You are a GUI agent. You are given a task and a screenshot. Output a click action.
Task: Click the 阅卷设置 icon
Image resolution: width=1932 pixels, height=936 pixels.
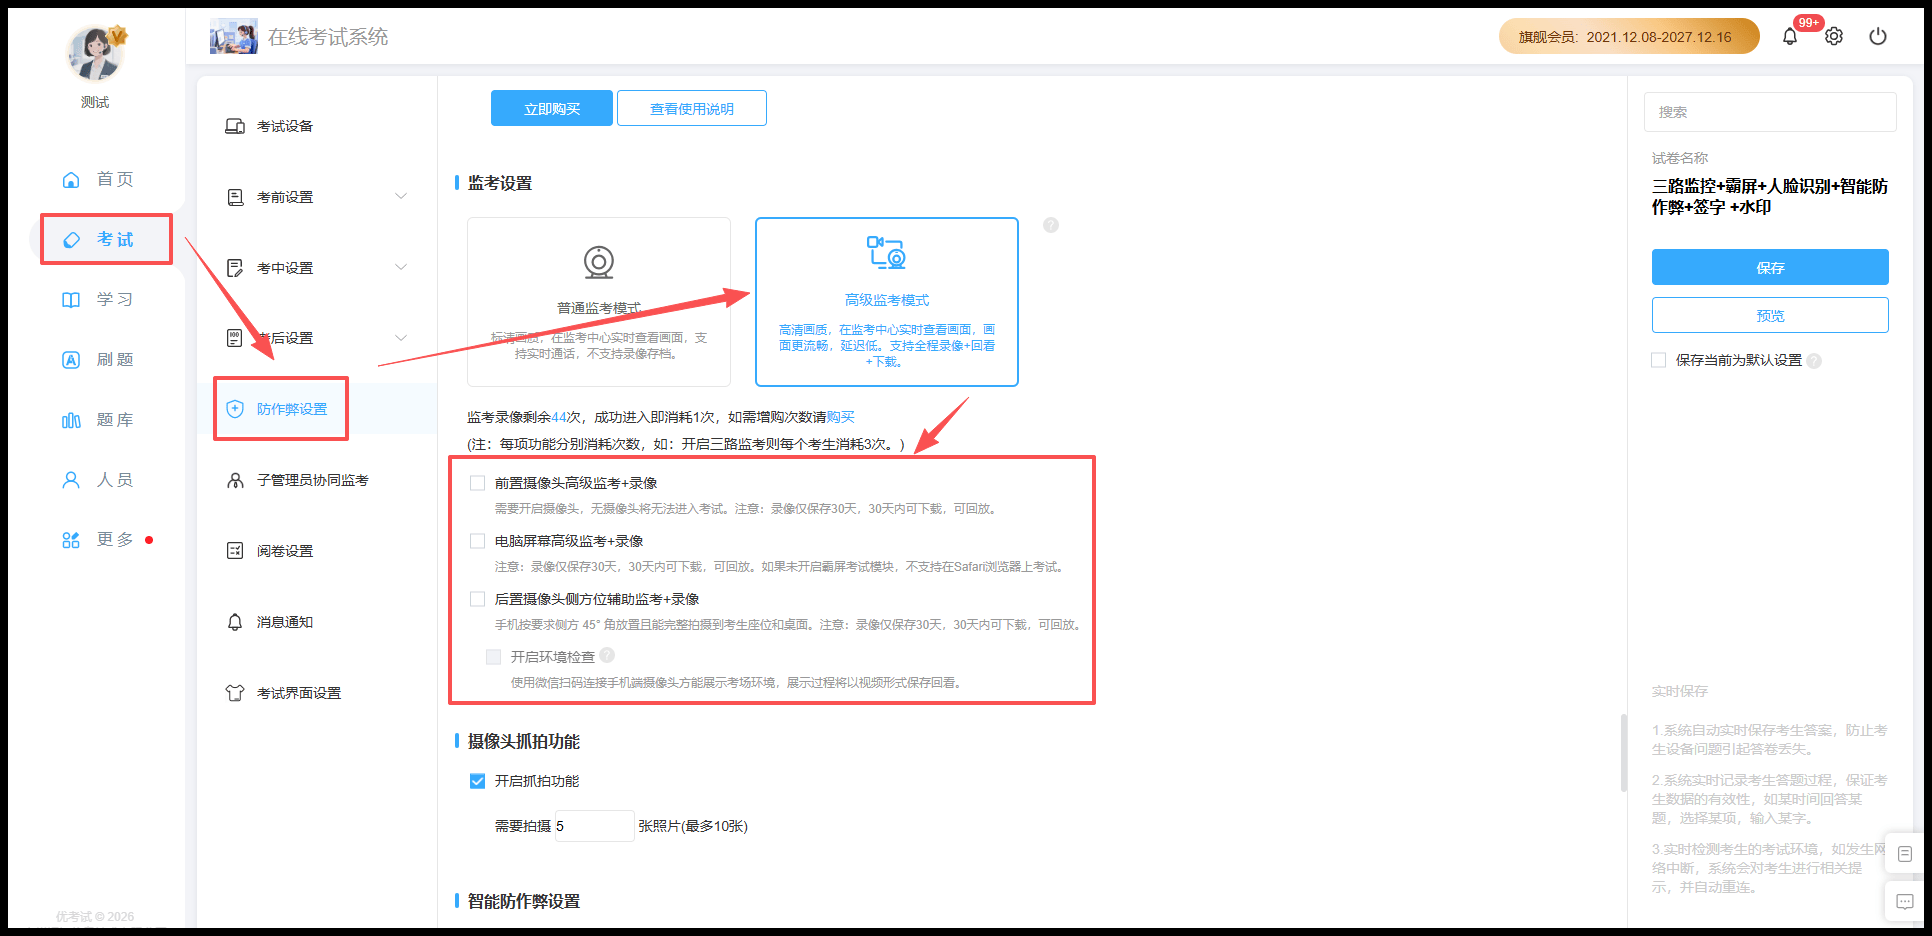pos(235,551)
